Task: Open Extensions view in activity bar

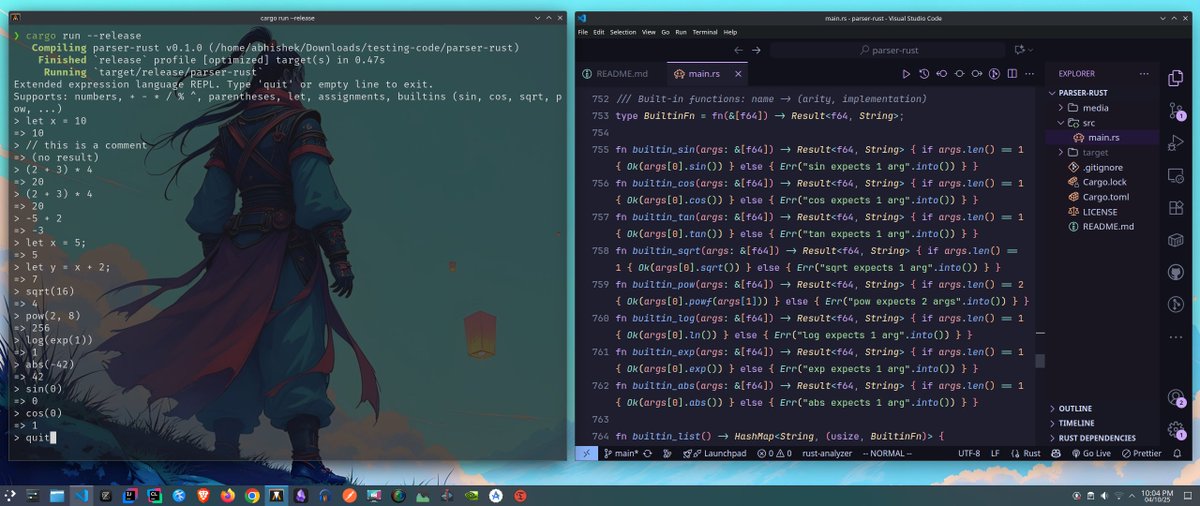Action: pyautogui.click(x=1176, y=208)
